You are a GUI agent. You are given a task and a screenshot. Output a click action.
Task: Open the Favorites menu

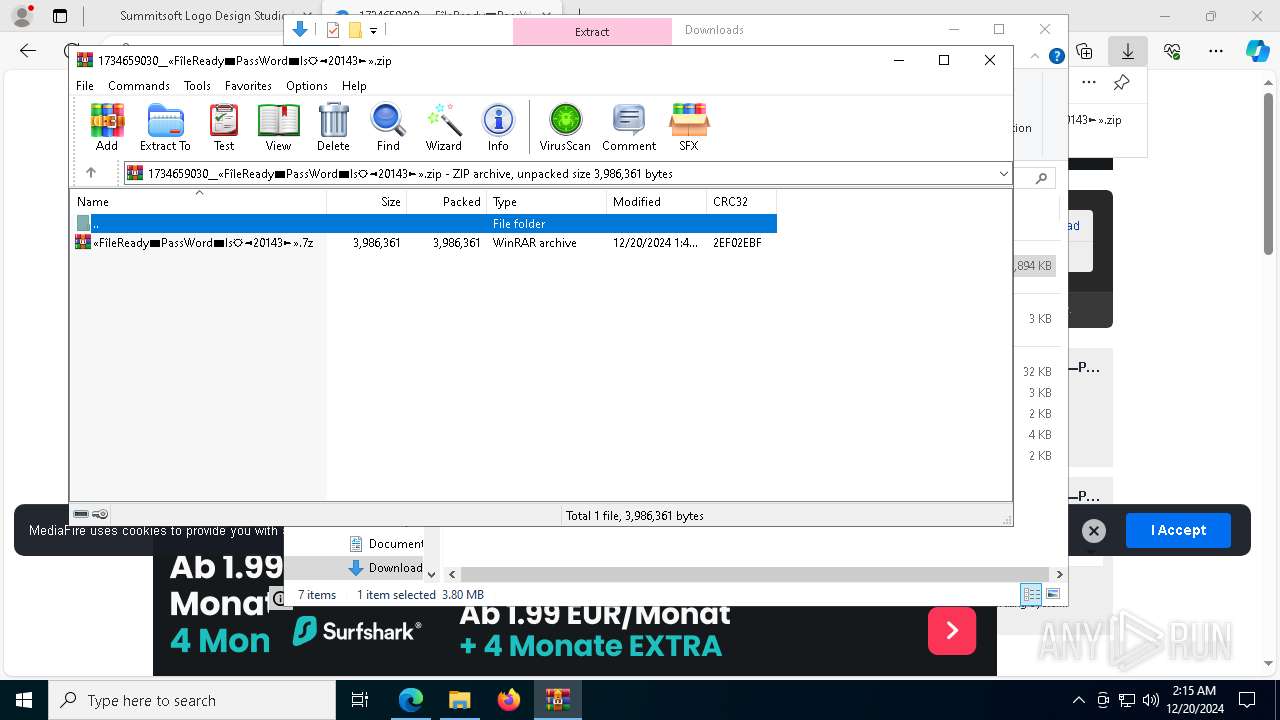[248, 86]
